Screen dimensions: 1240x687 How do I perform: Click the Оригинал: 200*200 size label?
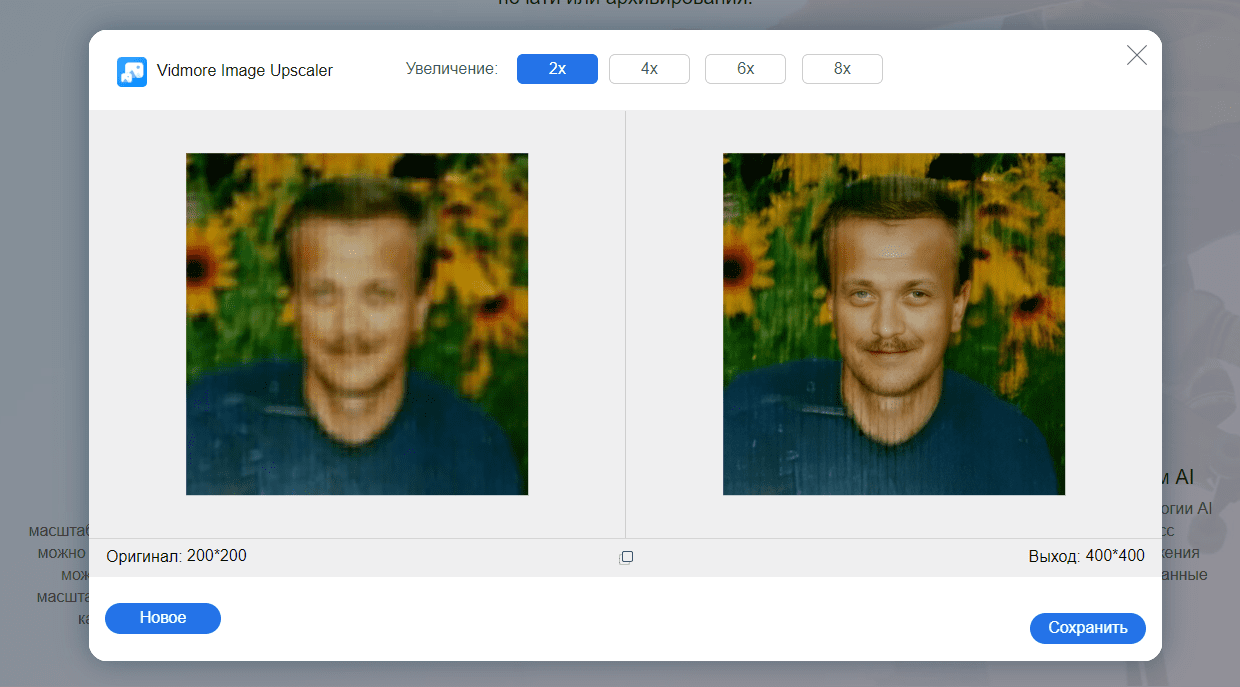point(176,556)
